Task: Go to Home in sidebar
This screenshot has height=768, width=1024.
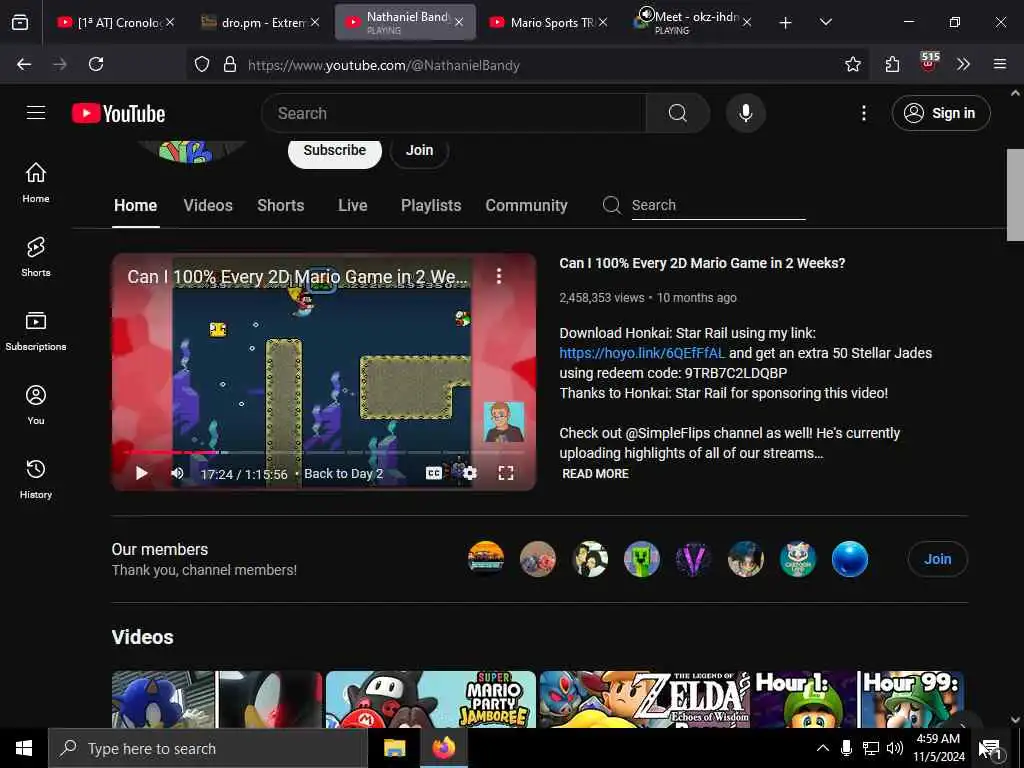Action: tap(36, 182)
